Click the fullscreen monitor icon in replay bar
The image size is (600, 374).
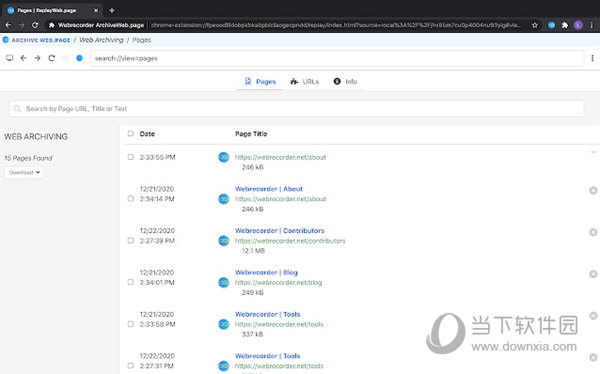point(10,58)
